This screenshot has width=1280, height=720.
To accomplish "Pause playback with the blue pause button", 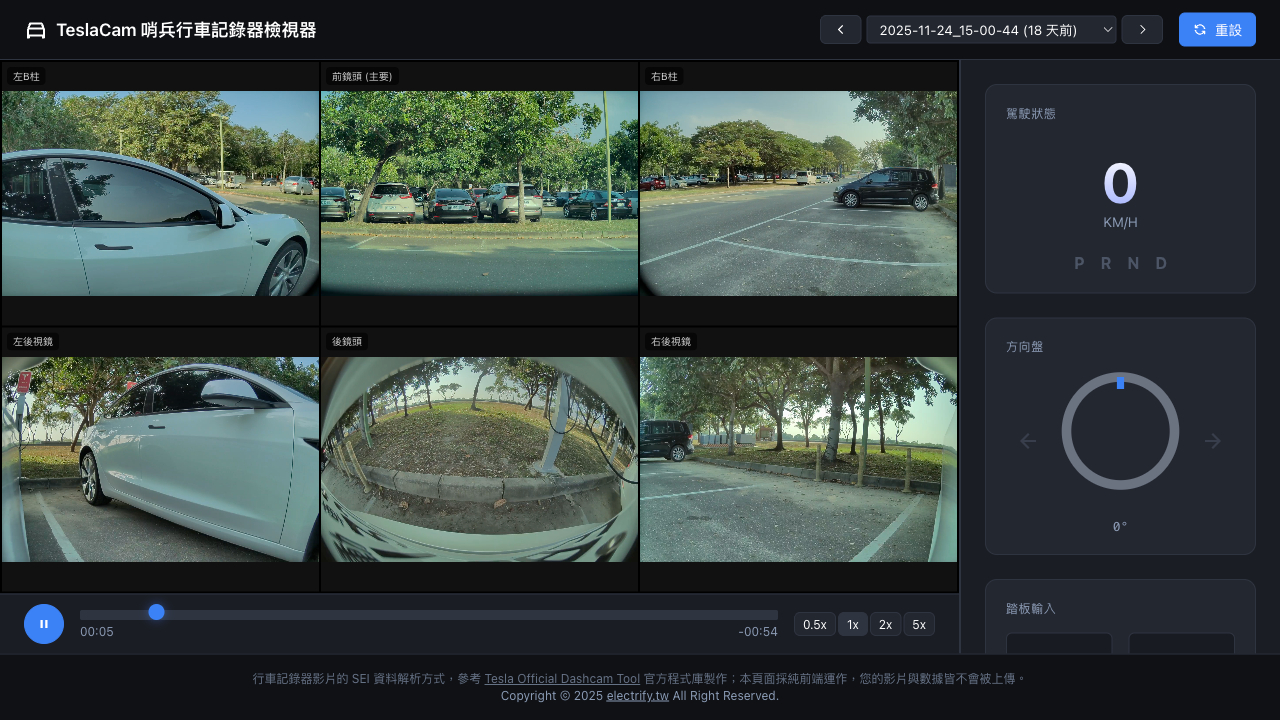I will pos(44,624).
